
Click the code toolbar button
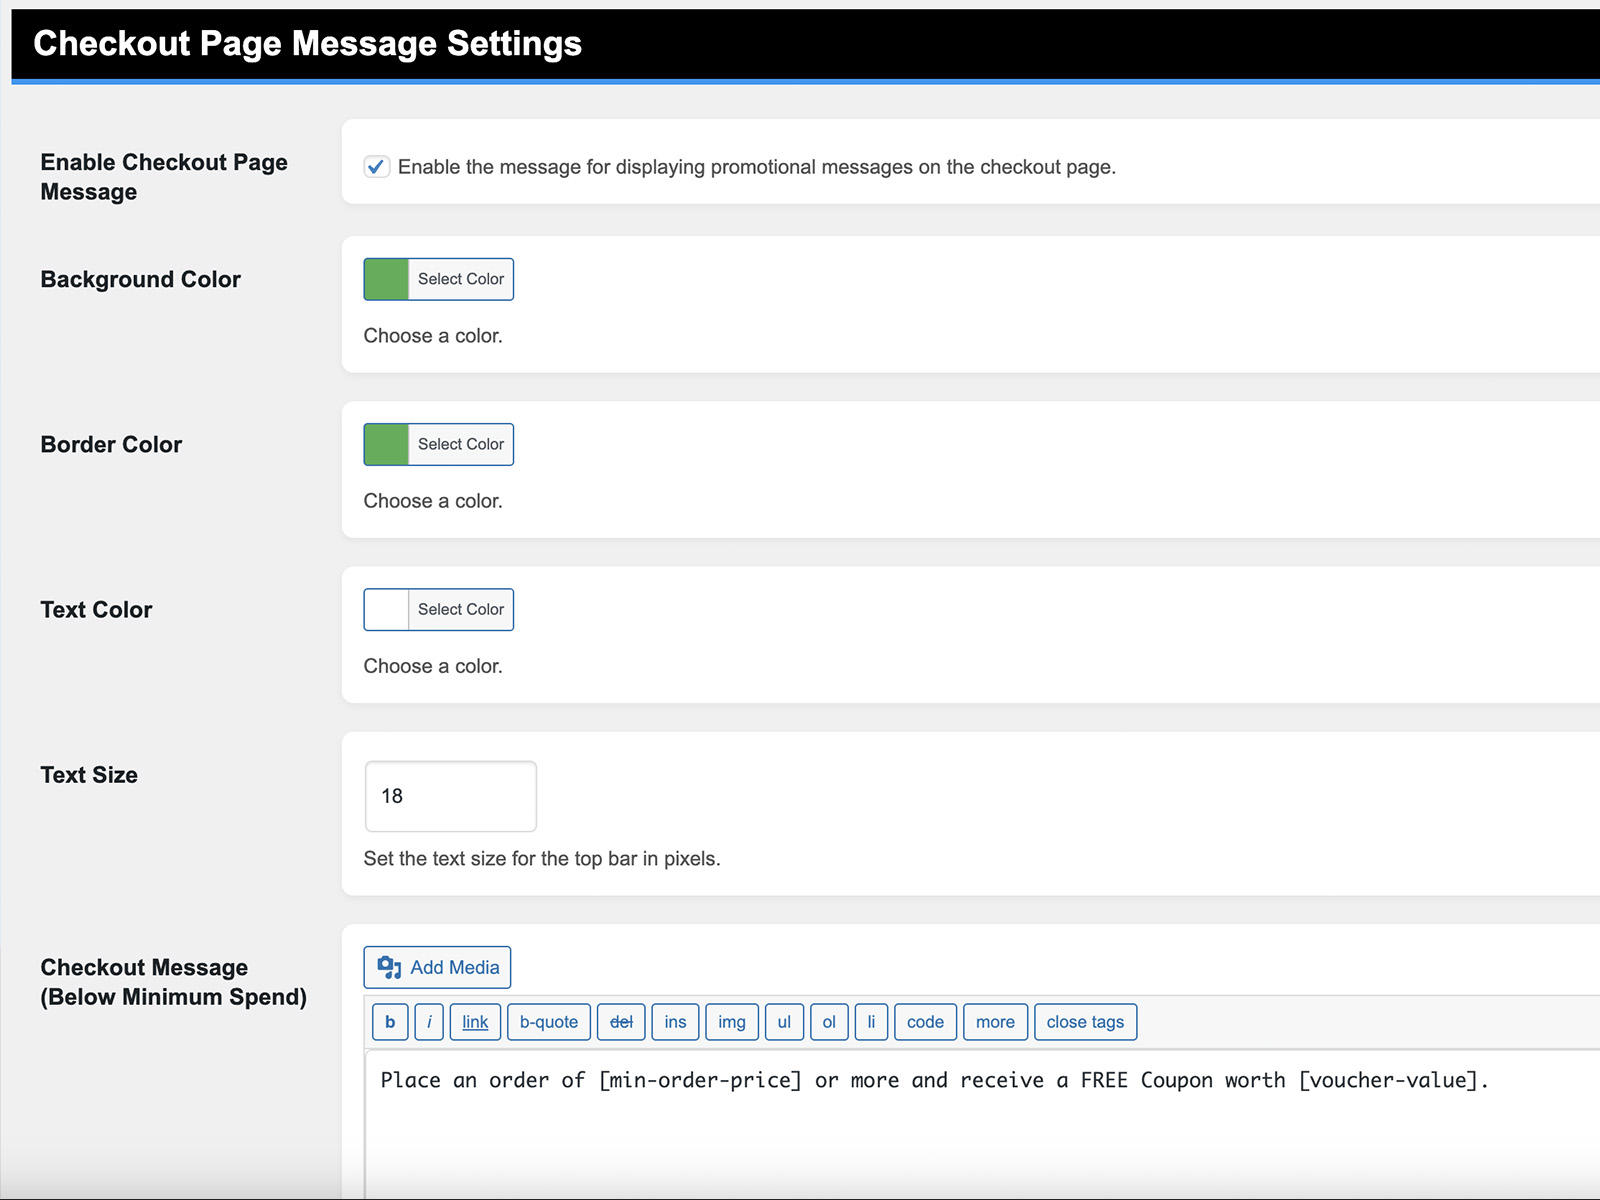(925, 1022)
